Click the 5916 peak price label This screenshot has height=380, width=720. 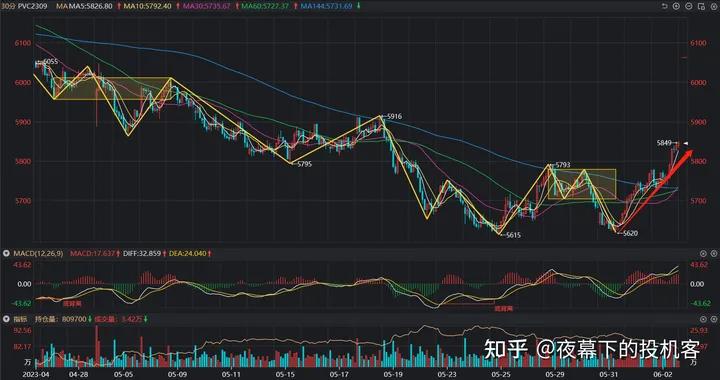point(394,117)
